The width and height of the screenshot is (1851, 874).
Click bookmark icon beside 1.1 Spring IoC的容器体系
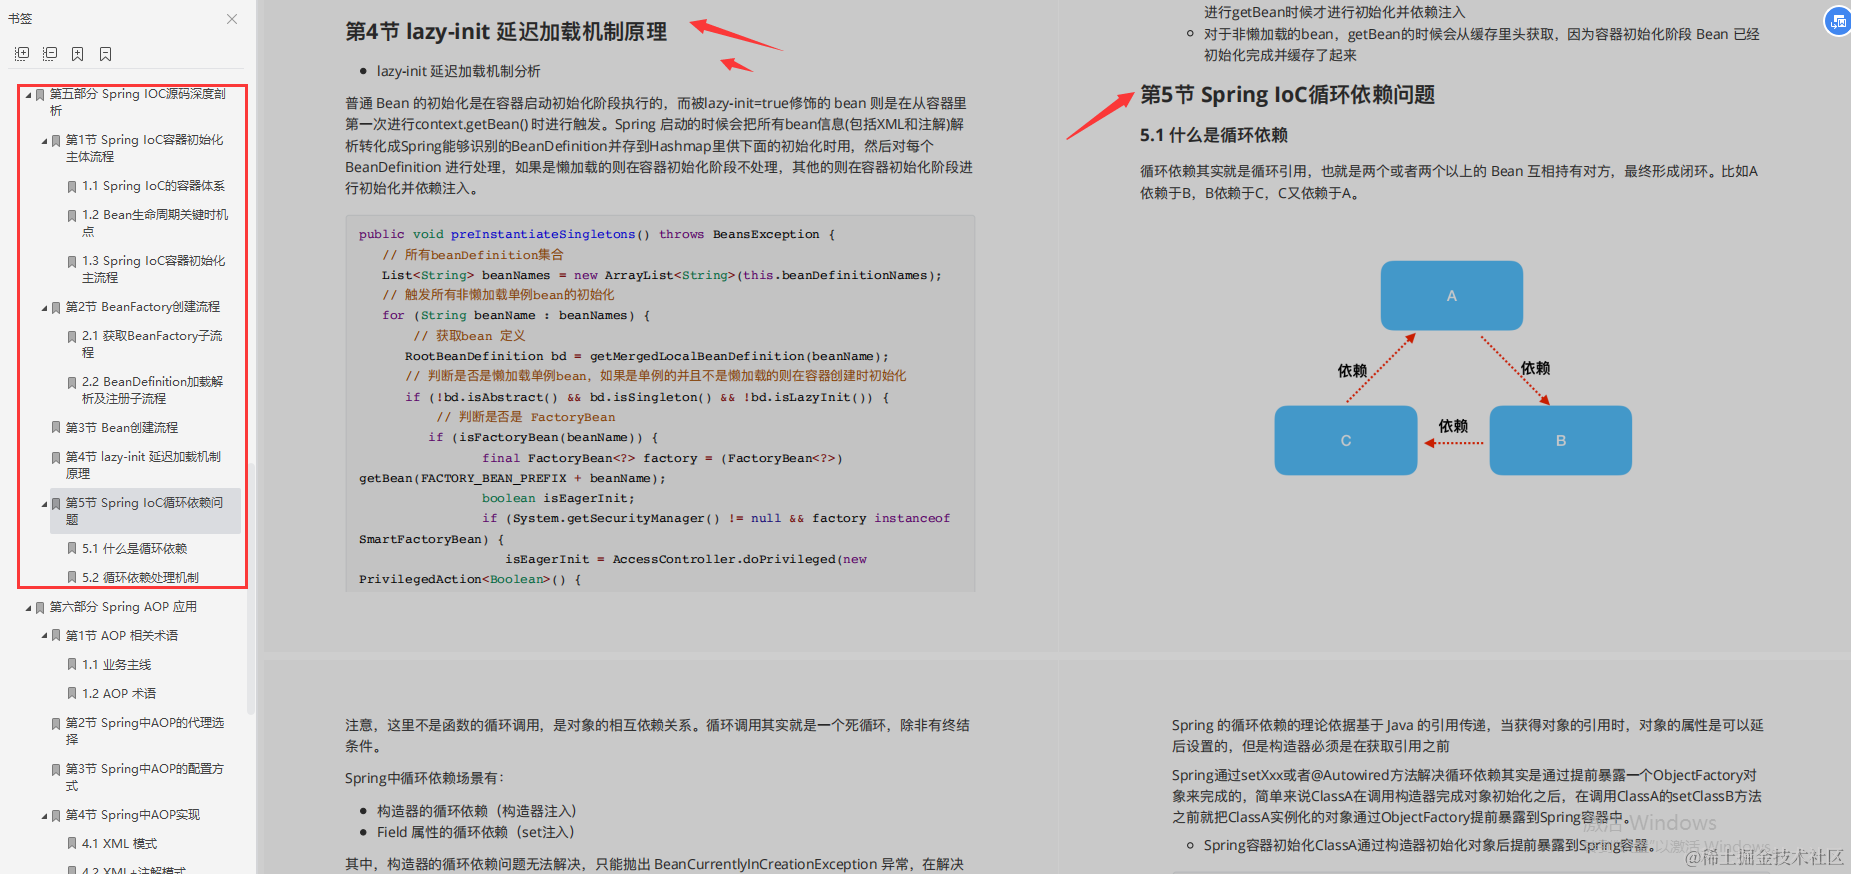coord(72,187)
